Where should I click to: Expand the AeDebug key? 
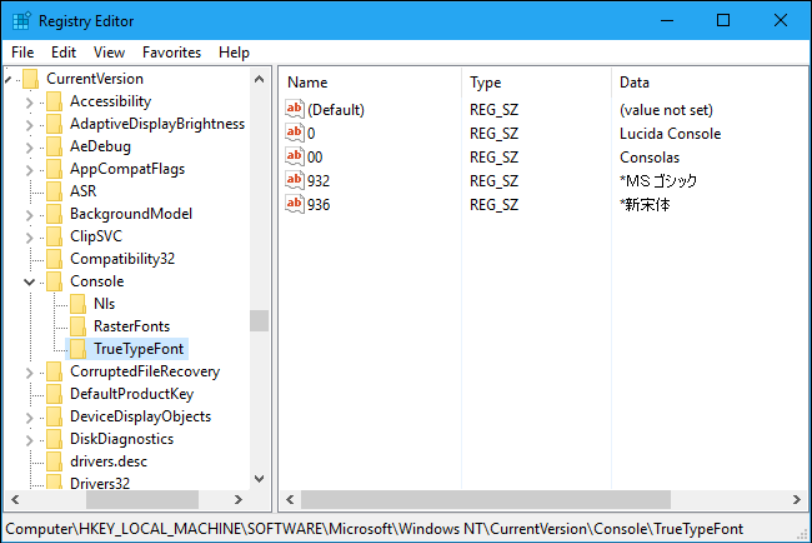tap(30, 148)
